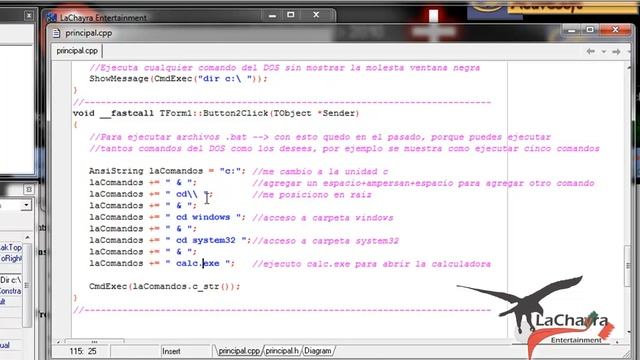Screen dimensions: 640x360
Task: Click the '//acceso a carpeta windows' comment
Action: pyautogui.click(x=322, y=218)
